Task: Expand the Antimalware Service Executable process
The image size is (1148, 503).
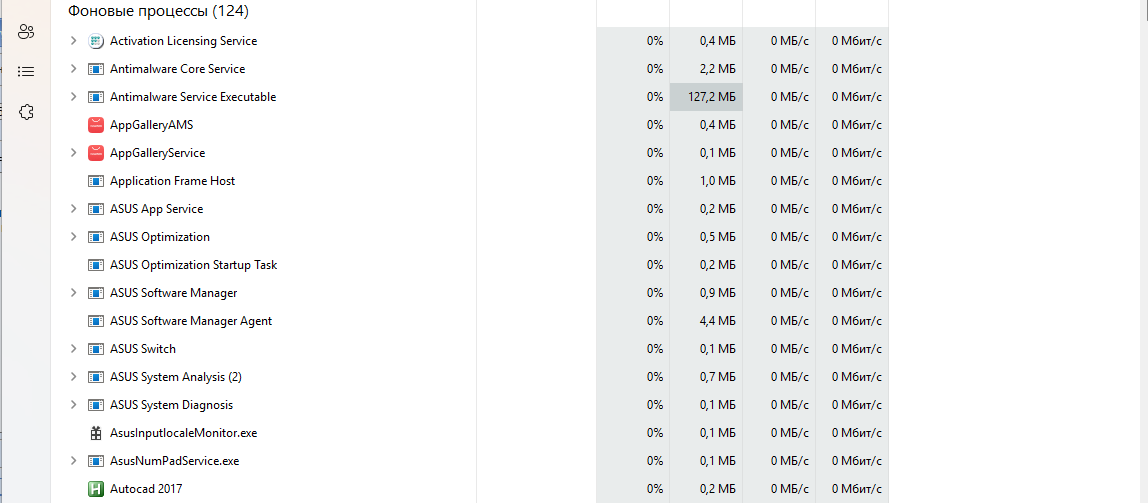Action: 73,97
